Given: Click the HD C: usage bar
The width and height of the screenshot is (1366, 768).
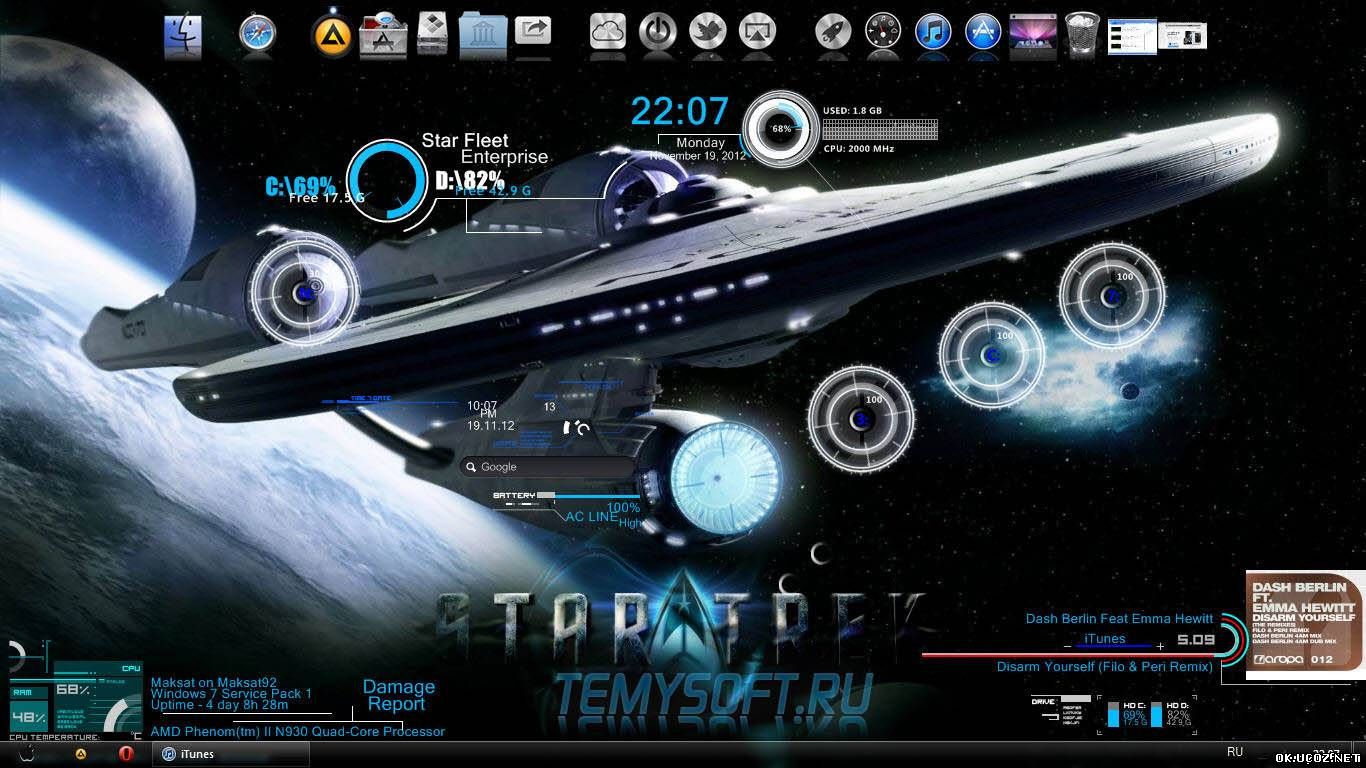Looking at the screenshot, I should coord(1114,714).
